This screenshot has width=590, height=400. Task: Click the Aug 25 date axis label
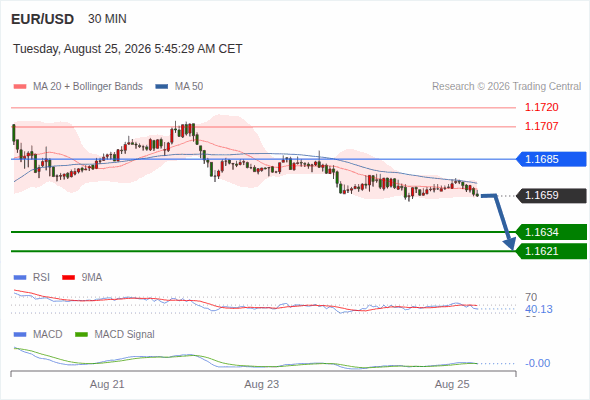[x=452, y=384]
